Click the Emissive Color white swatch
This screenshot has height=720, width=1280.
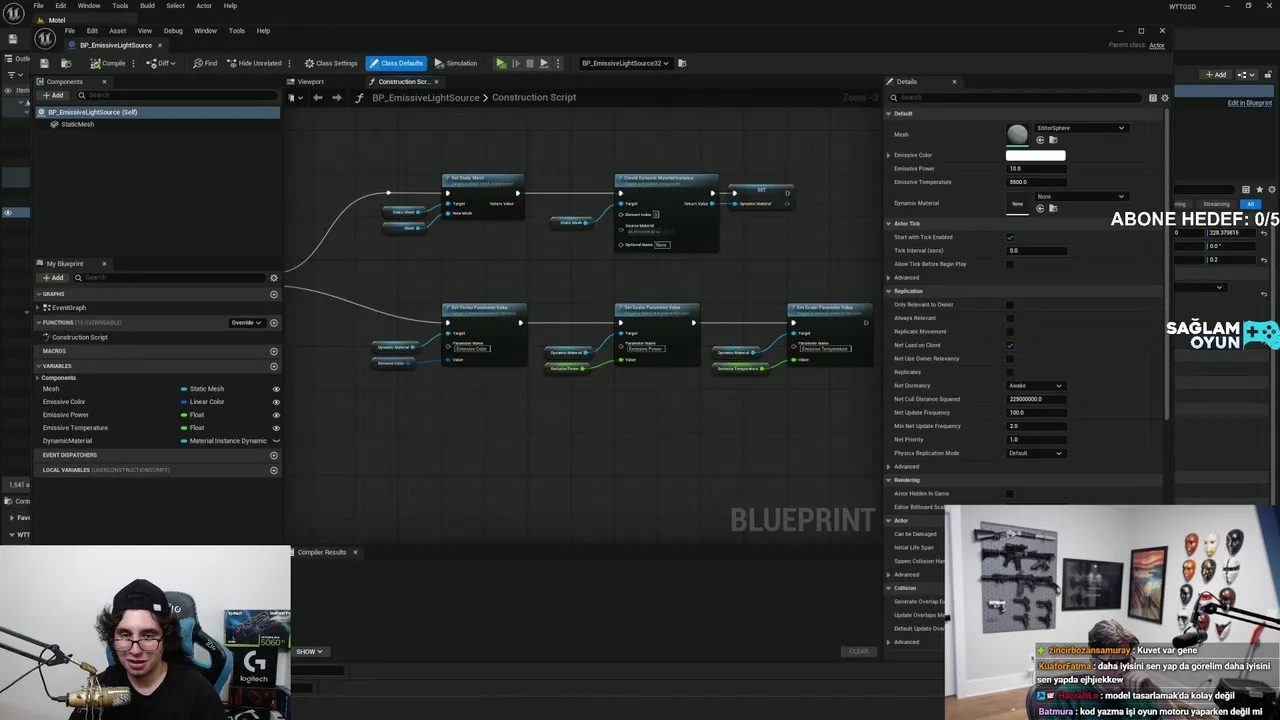[1035, 155]
